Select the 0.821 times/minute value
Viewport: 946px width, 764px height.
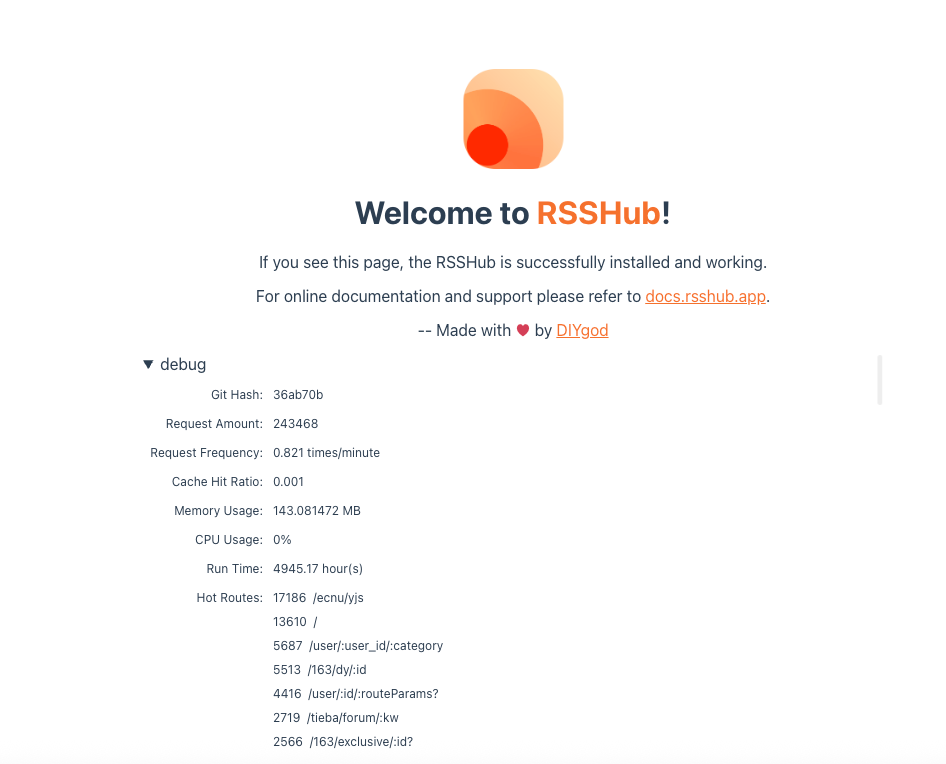(x=326, y=453)
